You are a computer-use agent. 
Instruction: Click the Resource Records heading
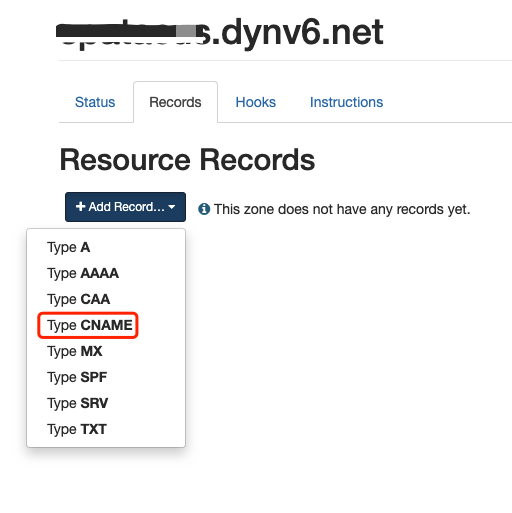[187, 160]
